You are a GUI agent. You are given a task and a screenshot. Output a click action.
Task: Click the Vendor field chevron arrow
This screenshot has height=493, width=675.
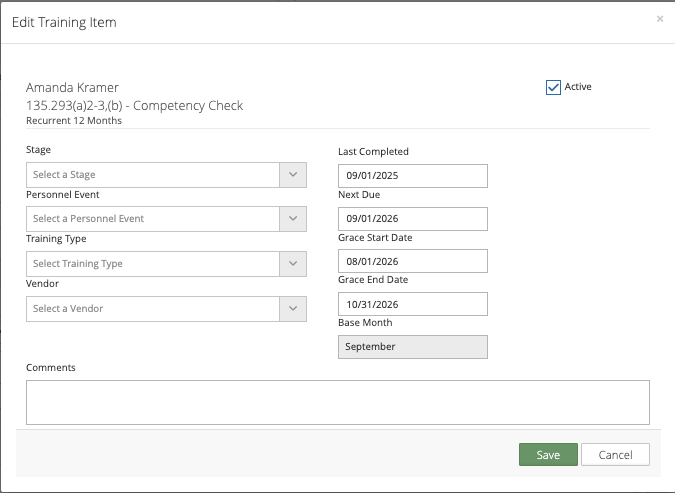tap(293, 309)
